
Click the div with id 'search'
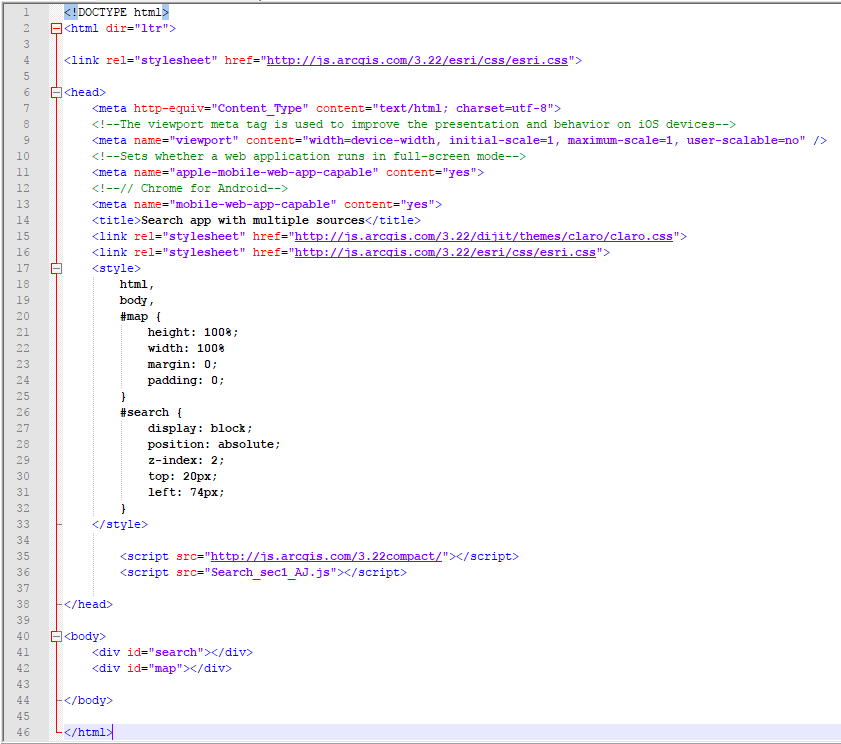[172, 652]
